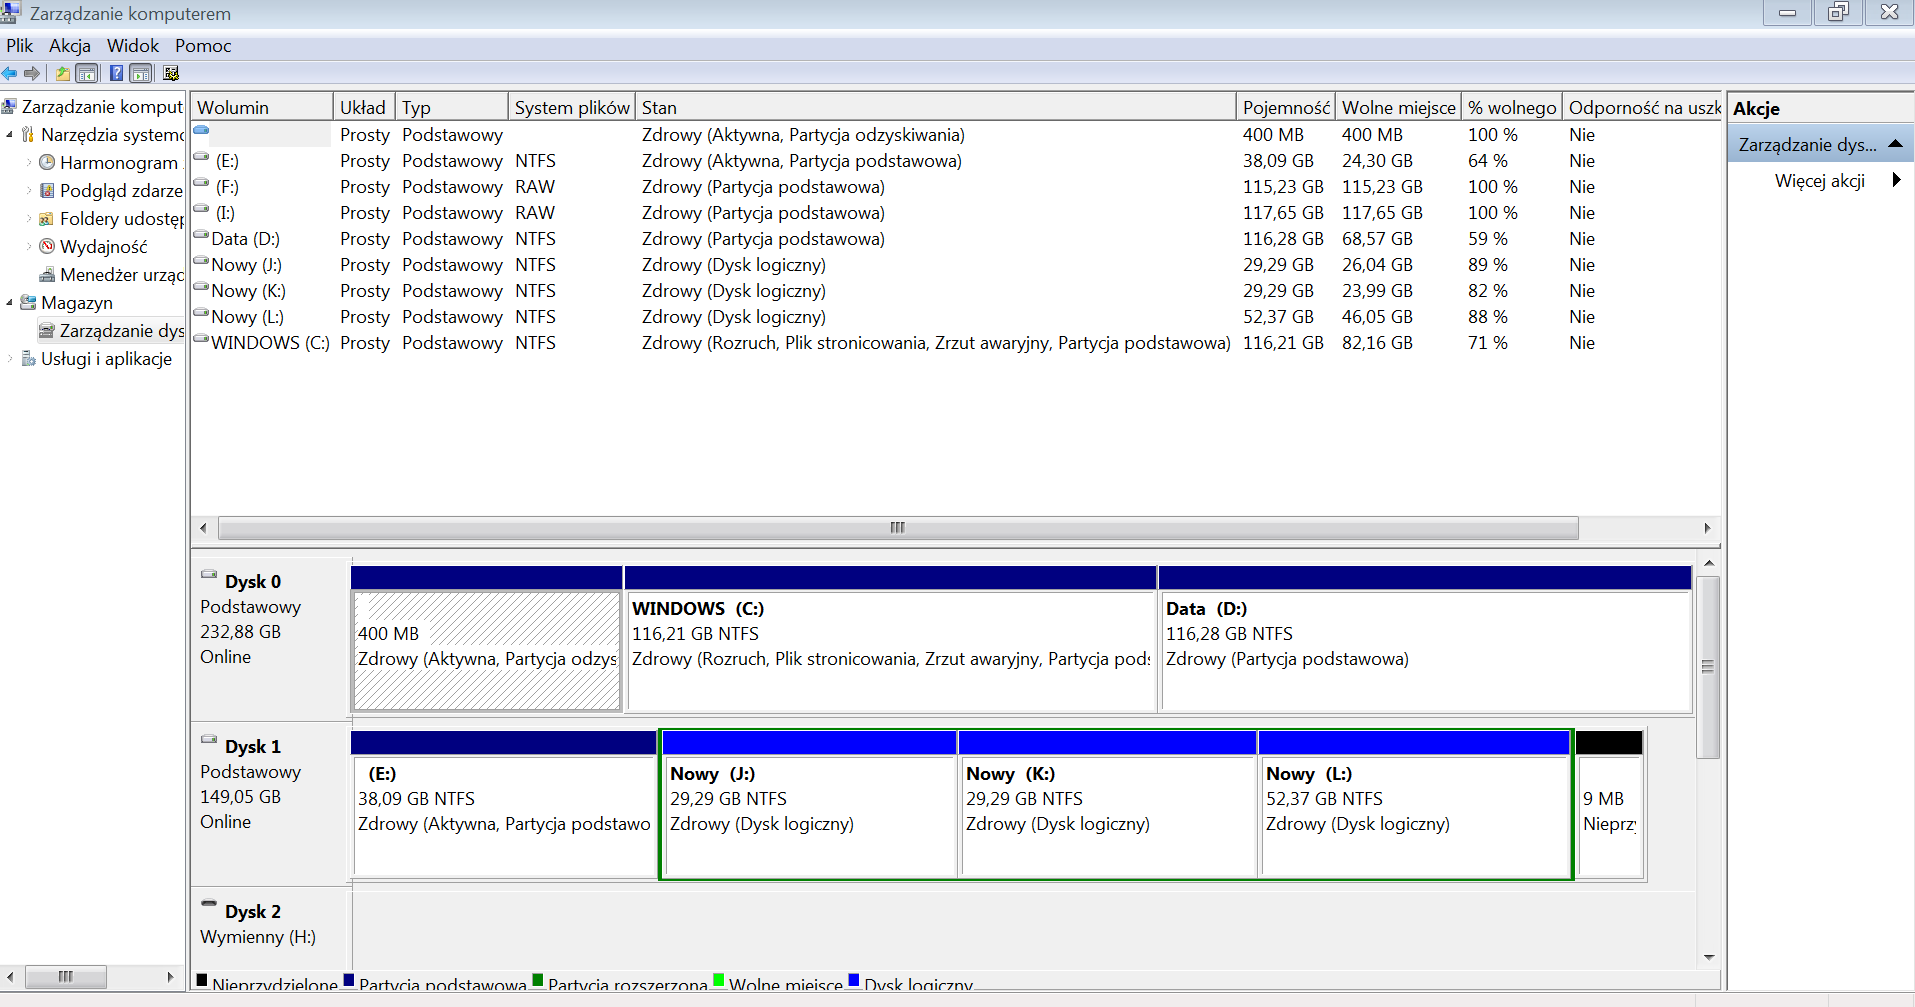Open the Pomoc menu
Screen dimensions: 1915x1007
click(203, 45)
